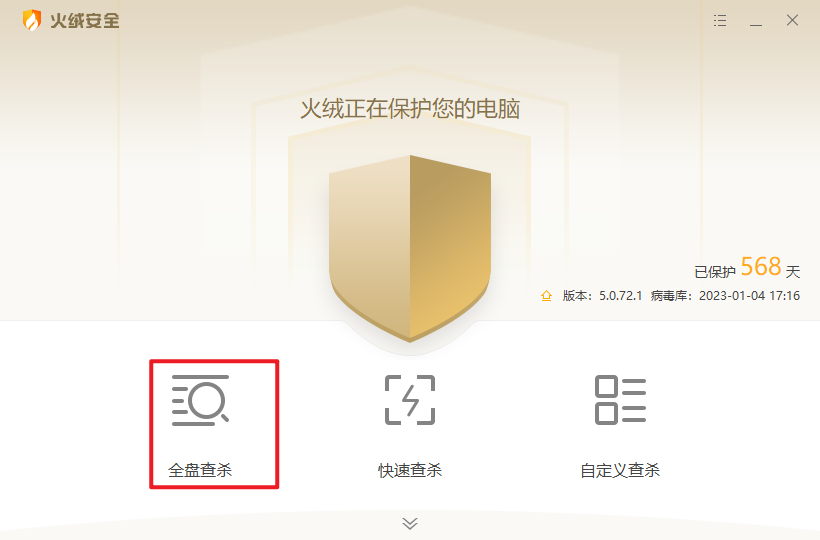Click the 火绒安全 title text

pos(85,21)
